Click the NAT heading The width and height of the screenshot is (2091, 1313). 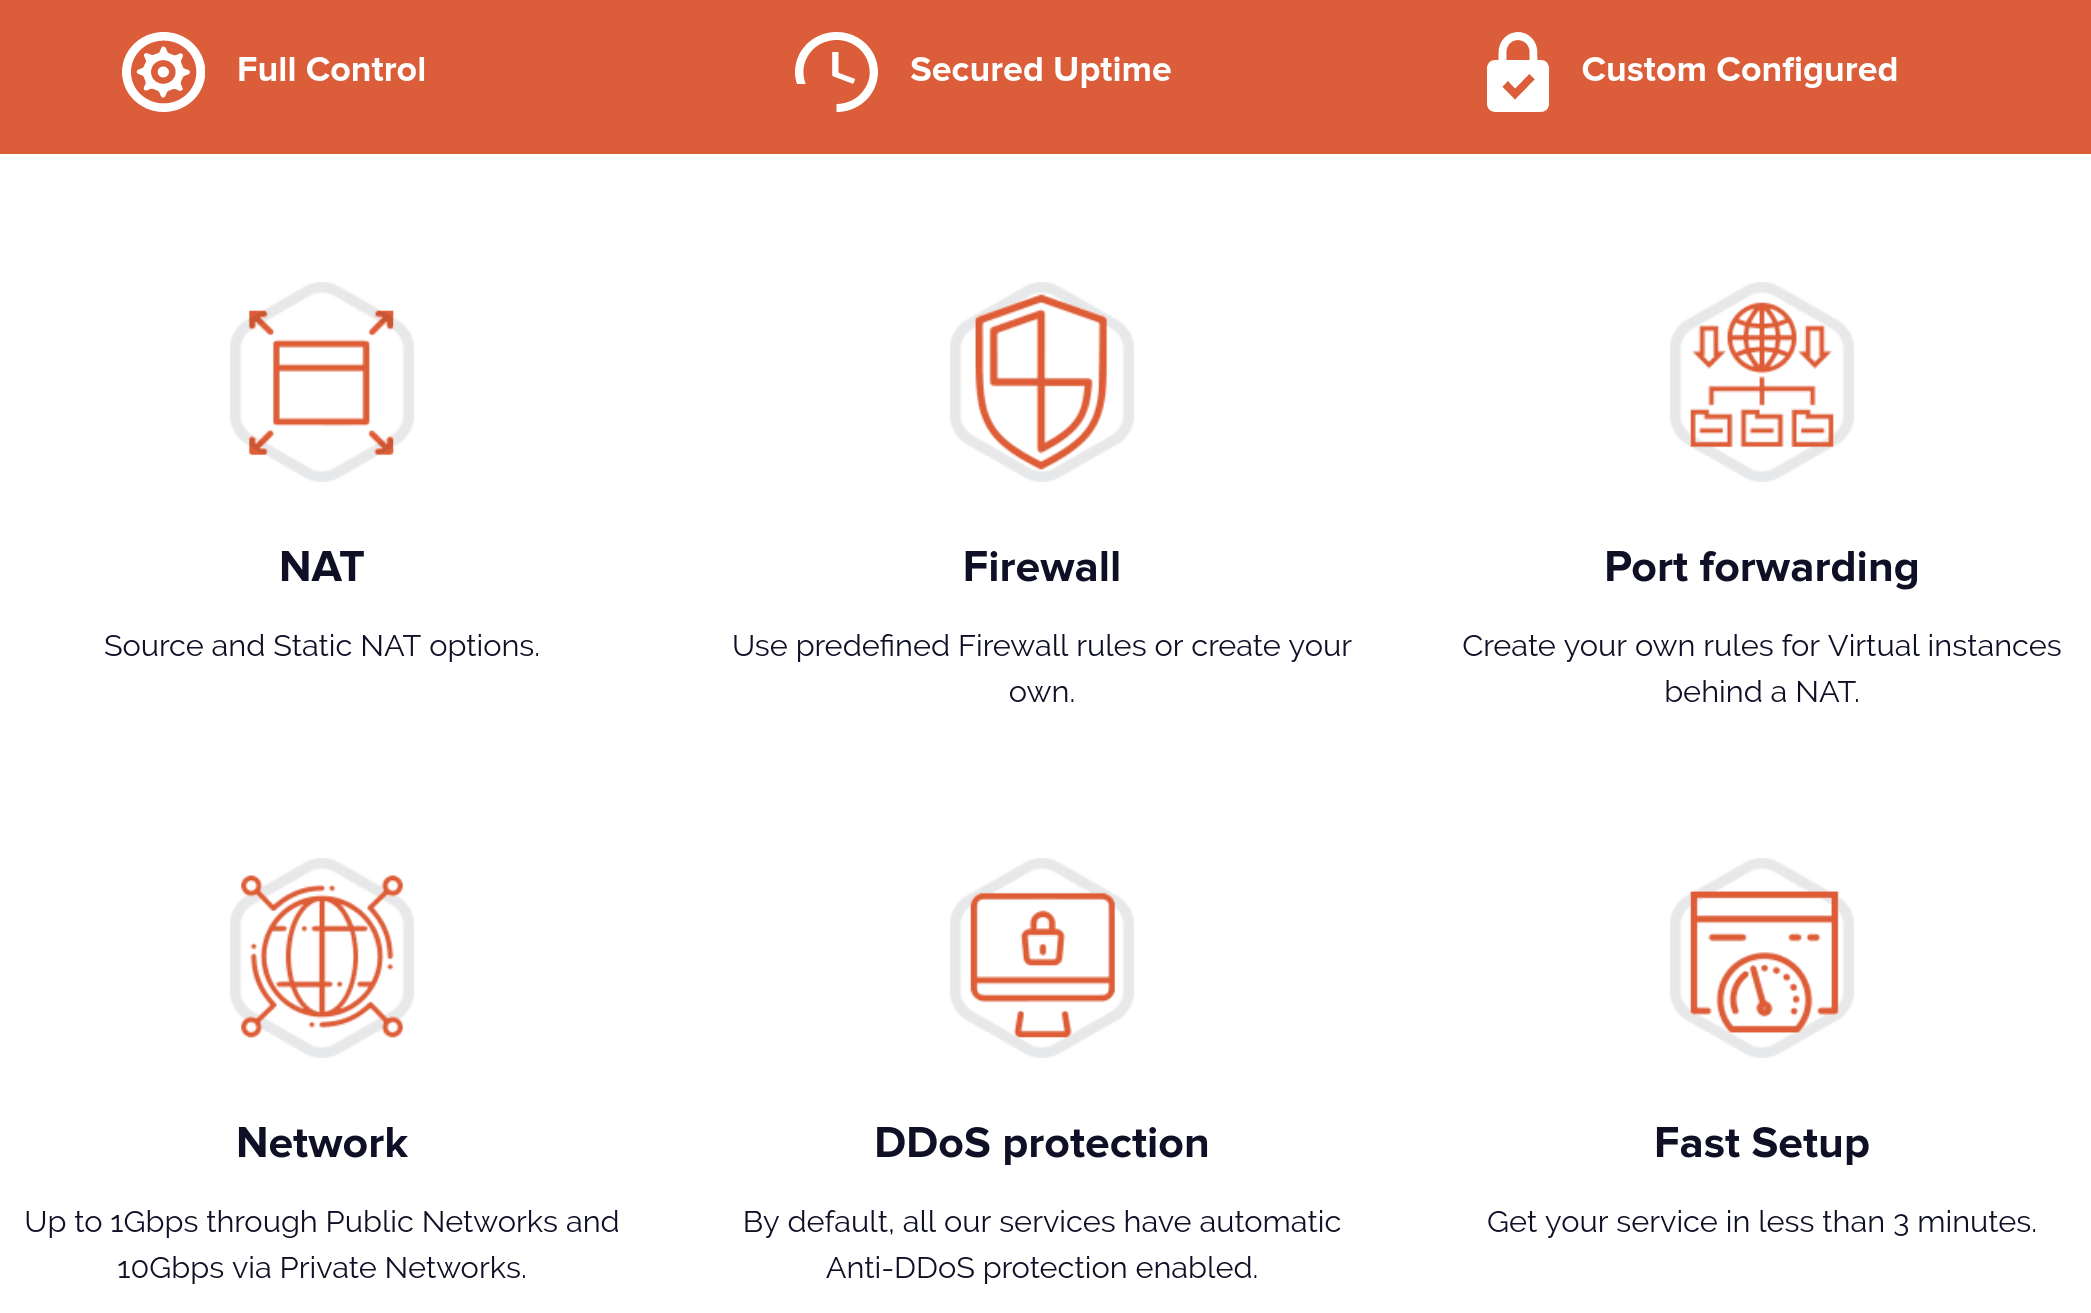(322, 566)
